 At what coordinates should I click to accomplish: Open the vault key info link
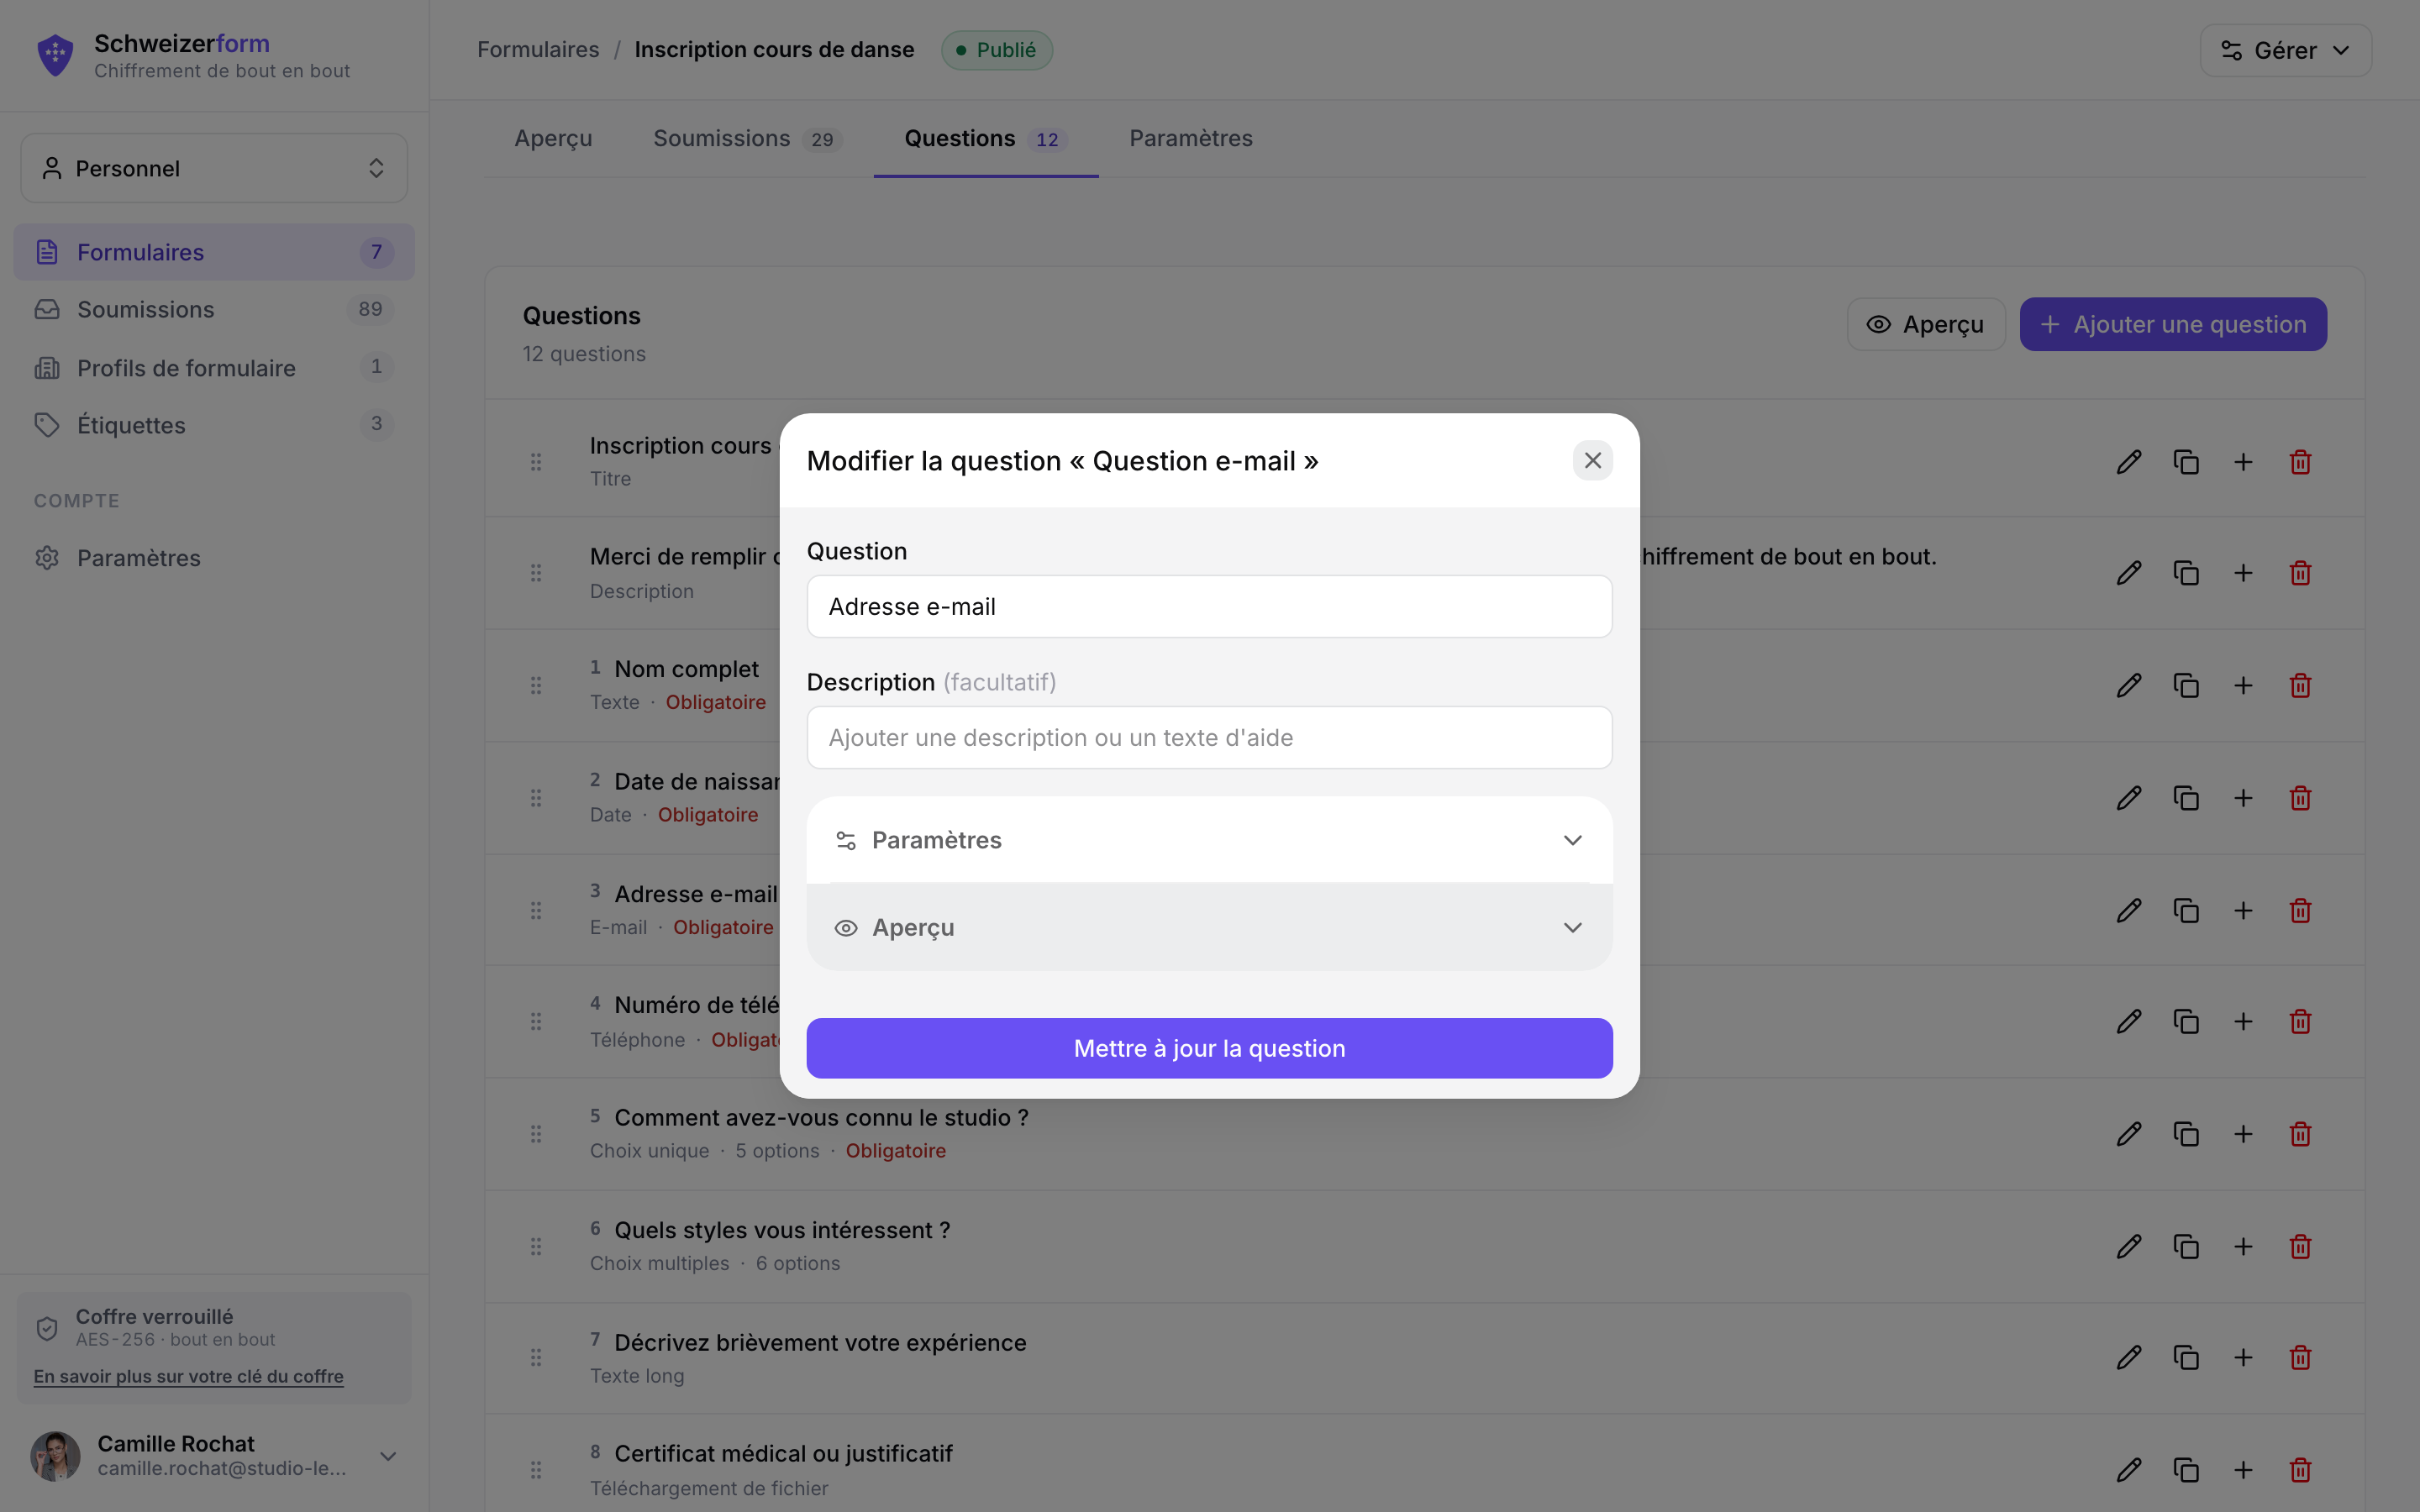188,1376
